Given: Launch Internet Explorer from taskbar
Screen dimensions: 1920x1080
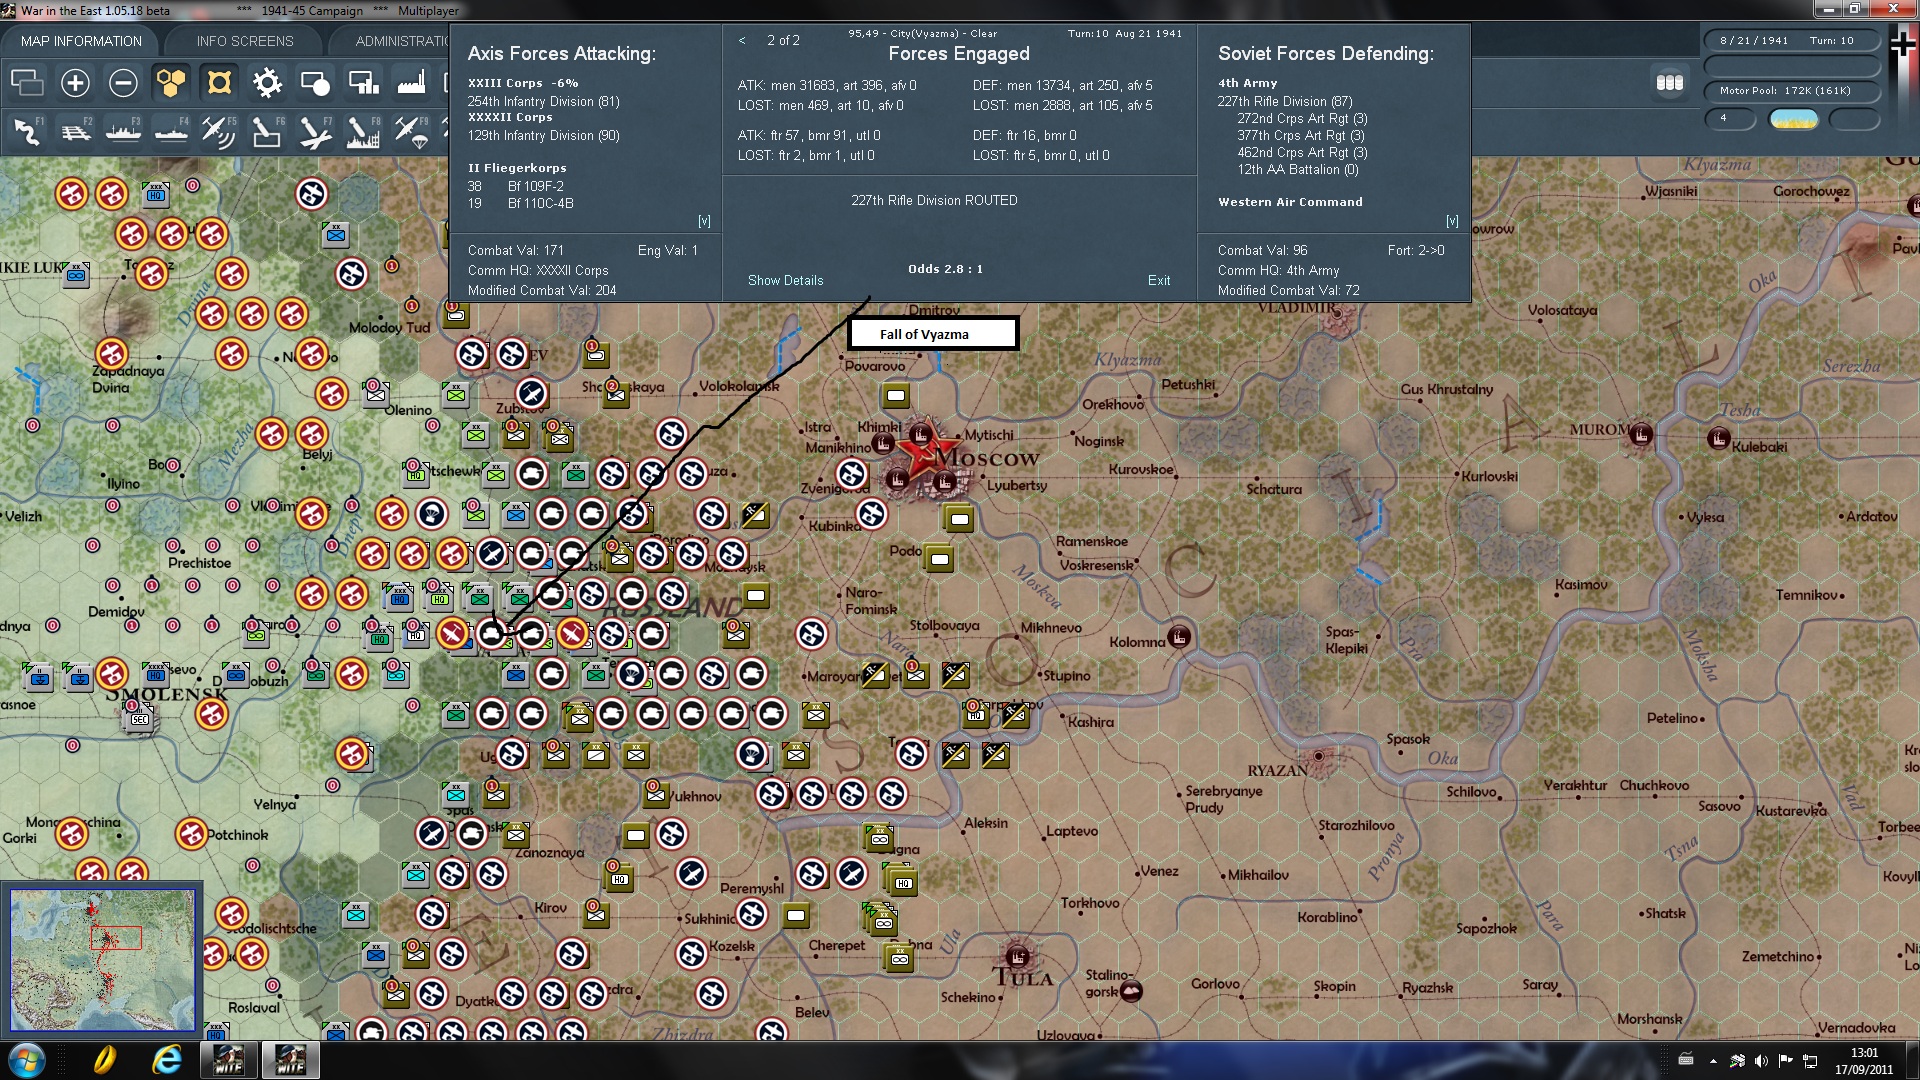Looking at the screenshot, I should tap(166, 1060).
